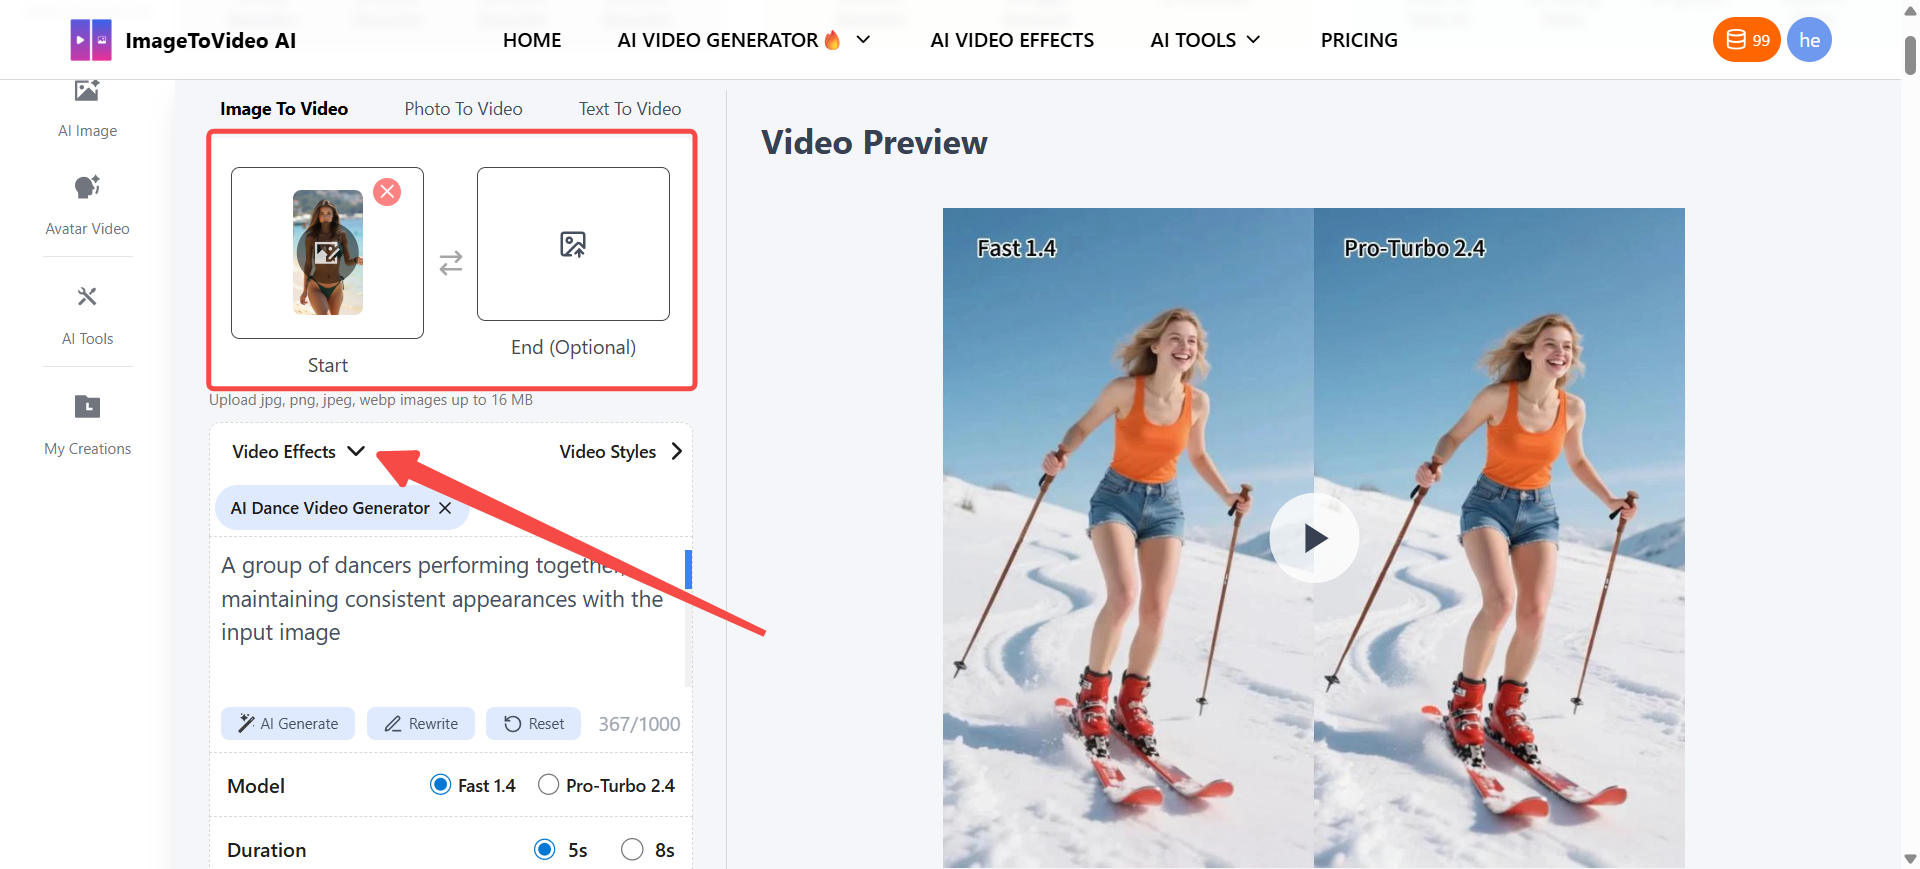Open the AI Image sidebar icon
Image resolution: width=1920 pixels, height=869 pixels.
point(87,91)
